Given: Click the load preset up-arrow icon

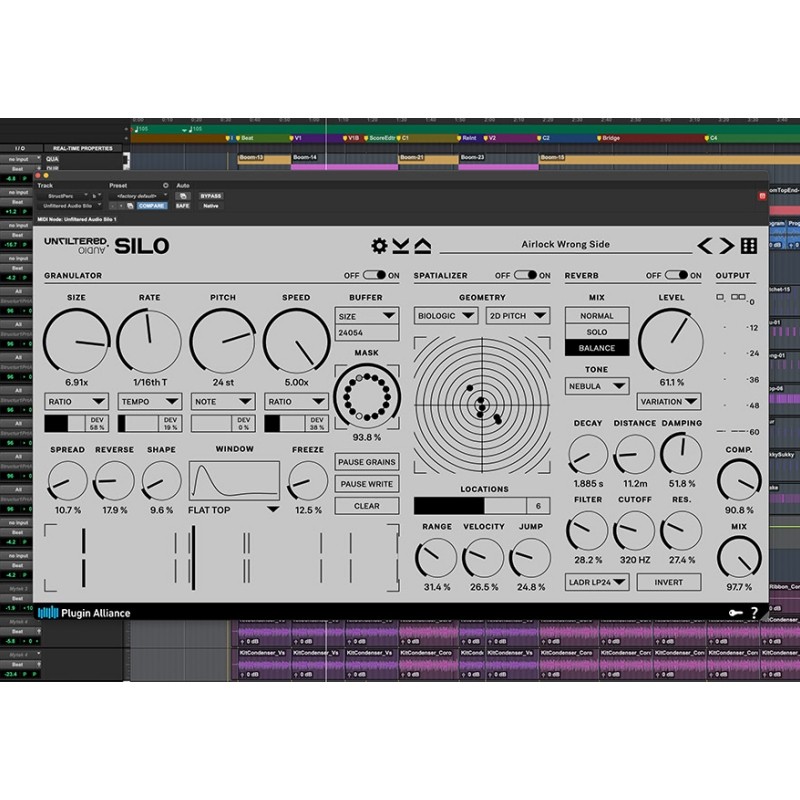Looking at the screenshot, I should click(422, 245).
